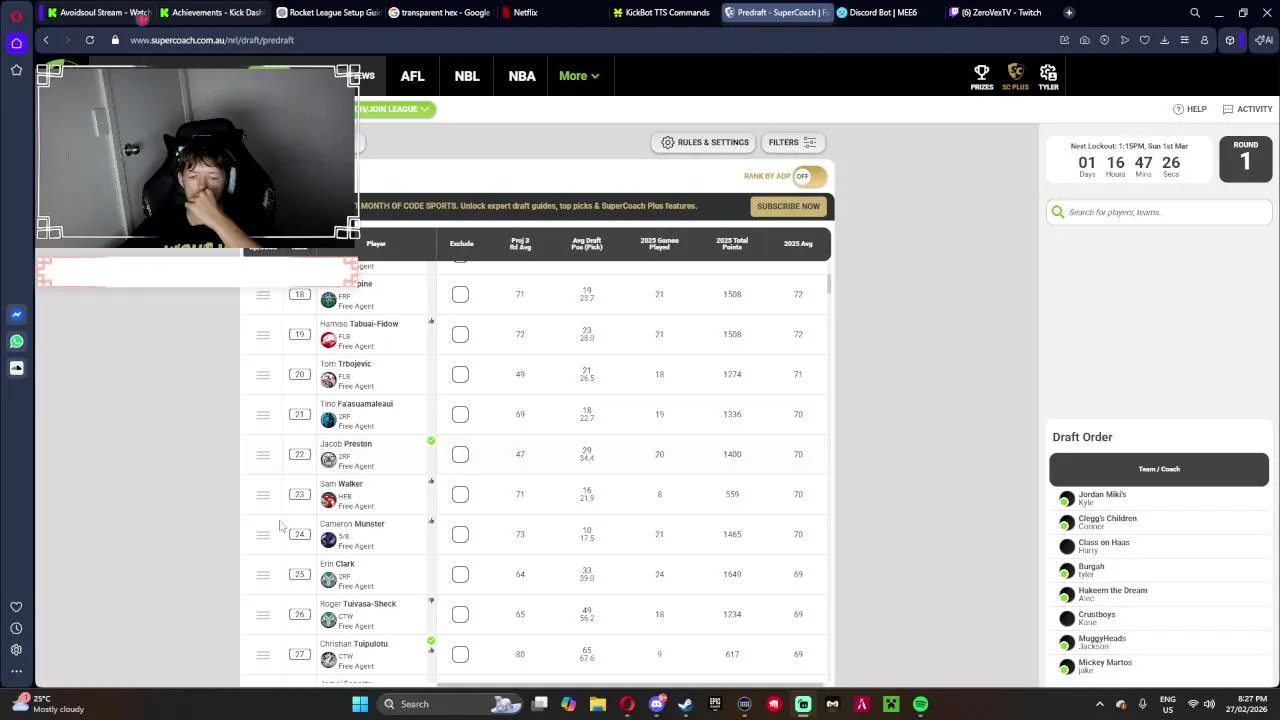The width and height of the screenshot is (1280, 720).
Task: Click the Search for players, teams field
Action: (1158, 212)
